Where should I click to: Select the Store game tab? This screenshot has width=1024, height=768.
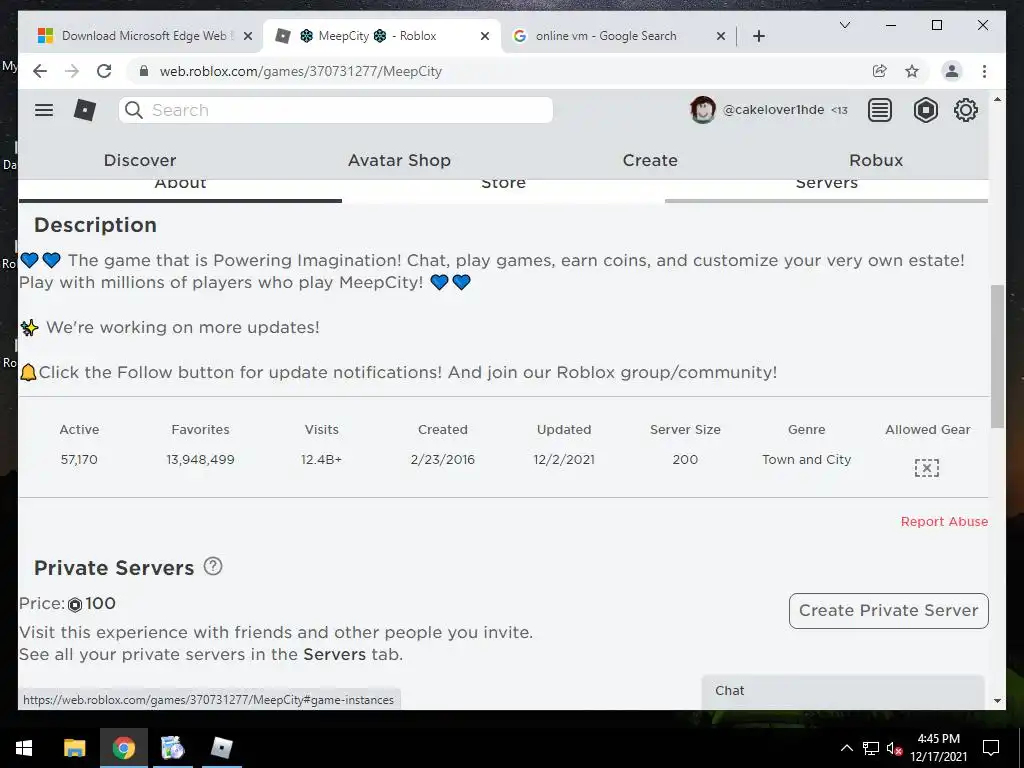click(503, 189)
